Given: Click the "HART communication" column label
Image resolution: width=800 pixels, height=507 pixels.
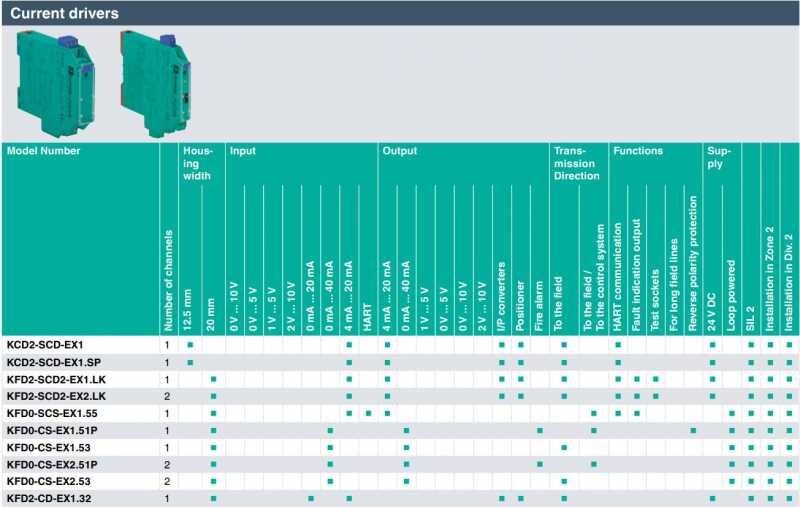Looking at the screenshot, I should point(617,277).
